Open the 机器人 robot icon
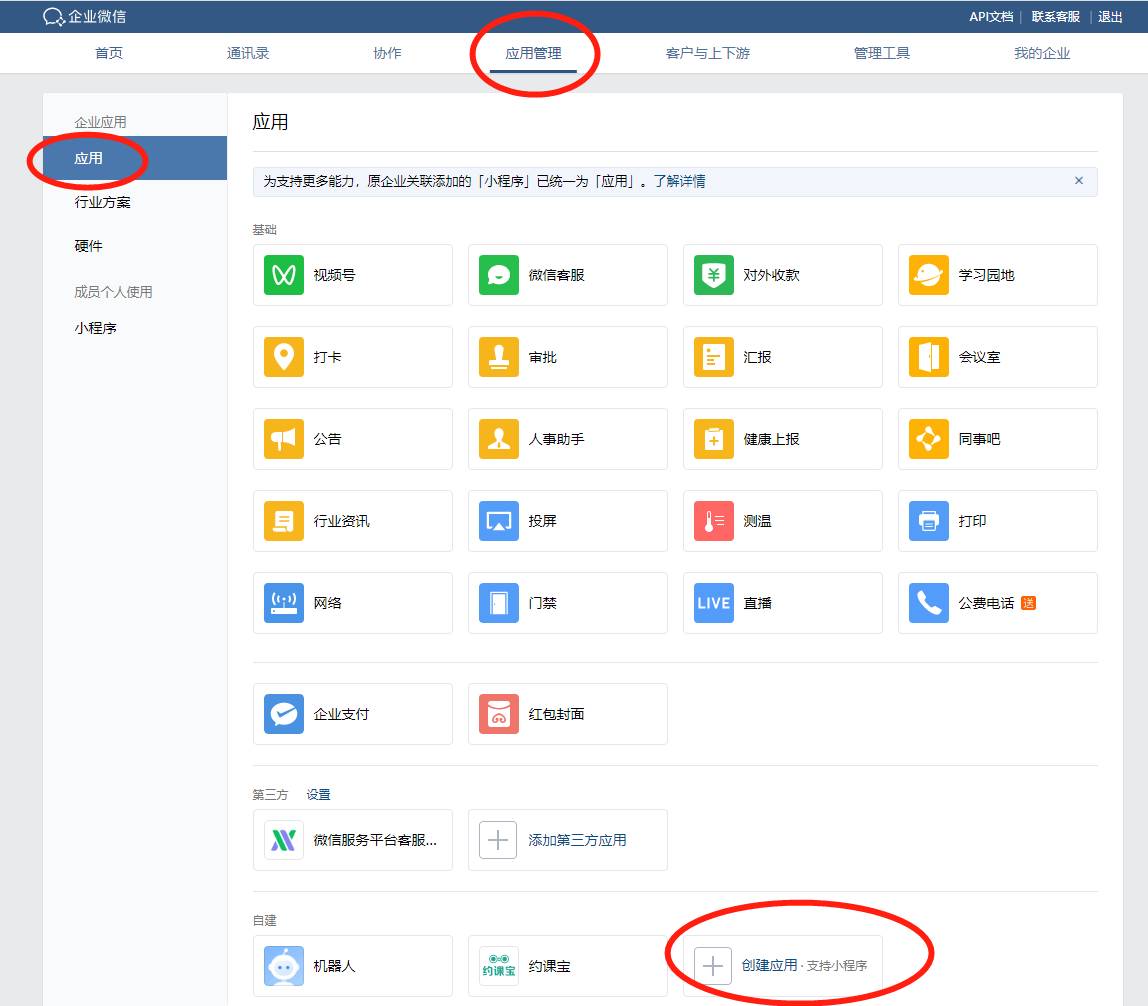 [283, 966]
